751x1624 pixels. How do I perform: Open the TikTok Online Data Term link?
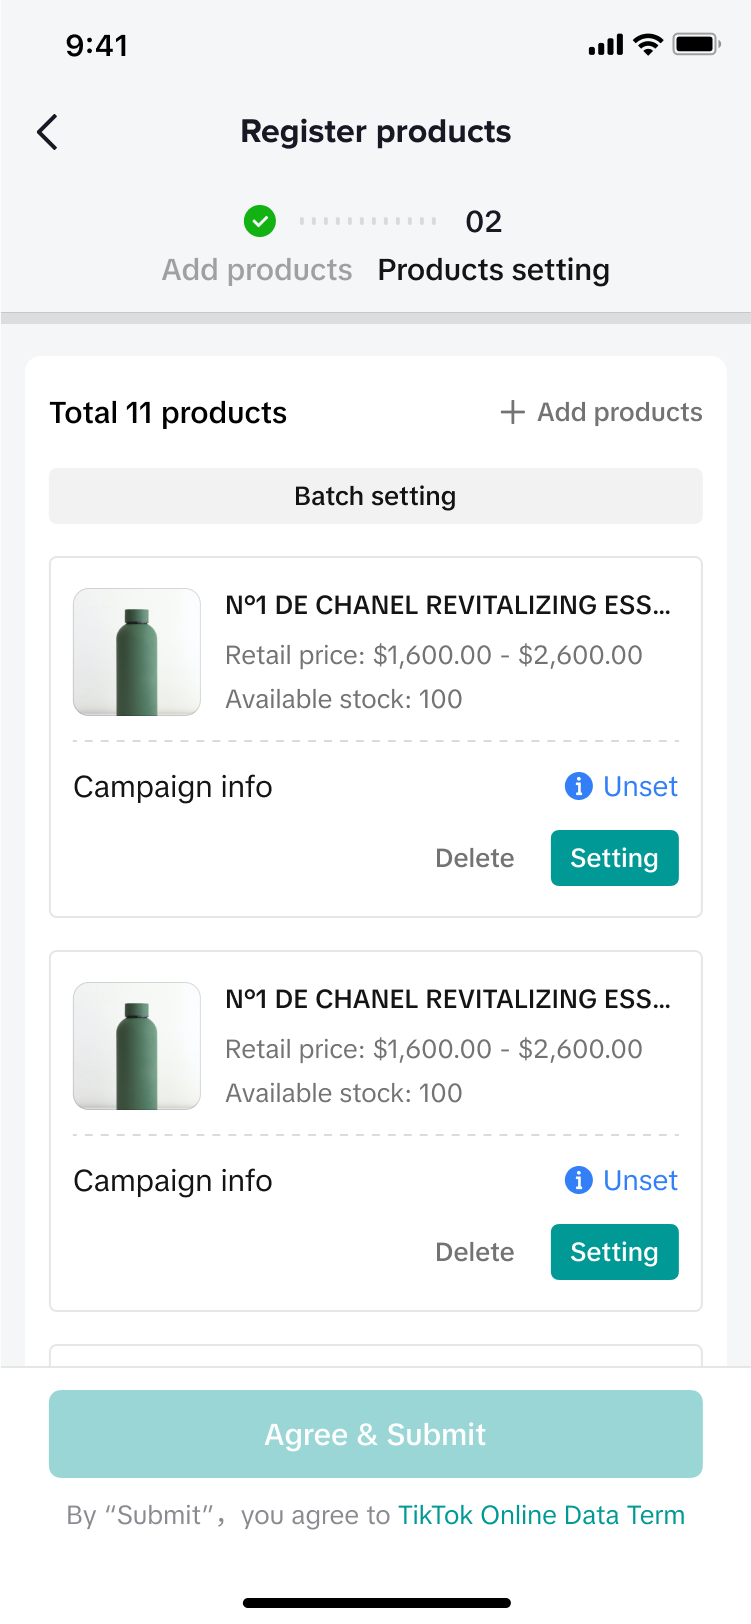[541, 1515]
